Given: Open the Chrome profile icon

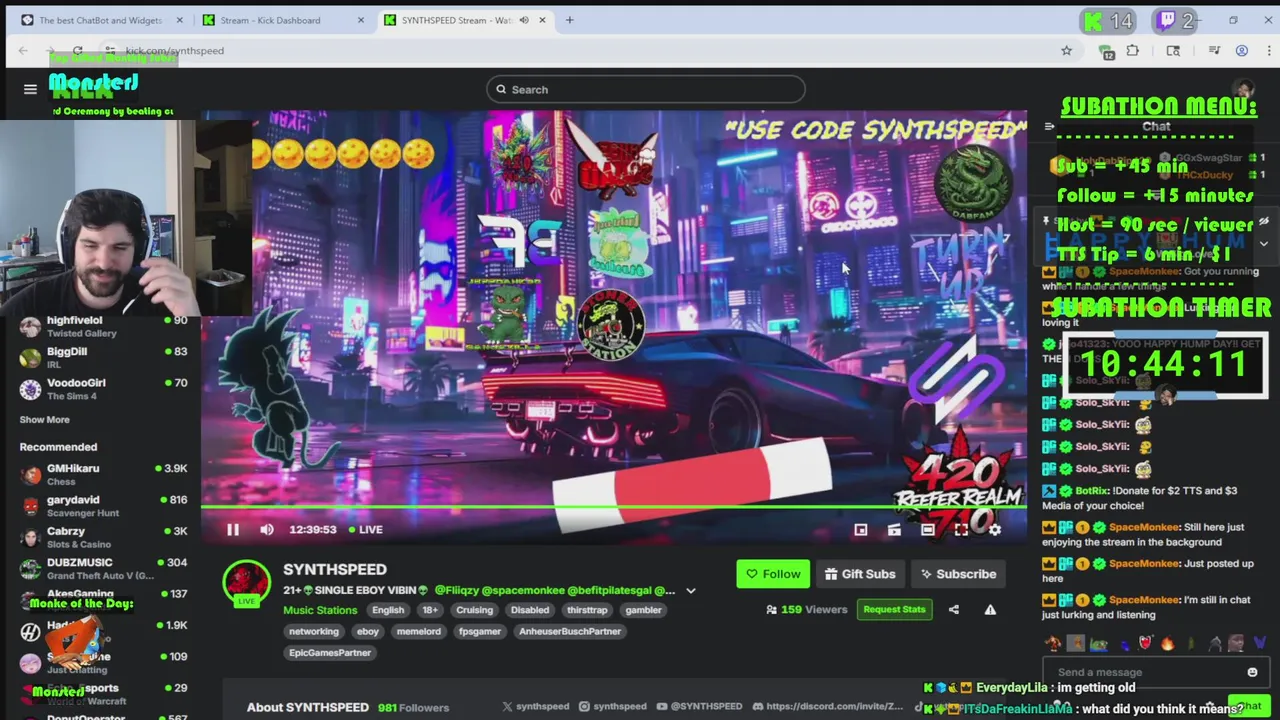Looking at the screenshot, I should pyautogui.click(x=1241, y=50).
